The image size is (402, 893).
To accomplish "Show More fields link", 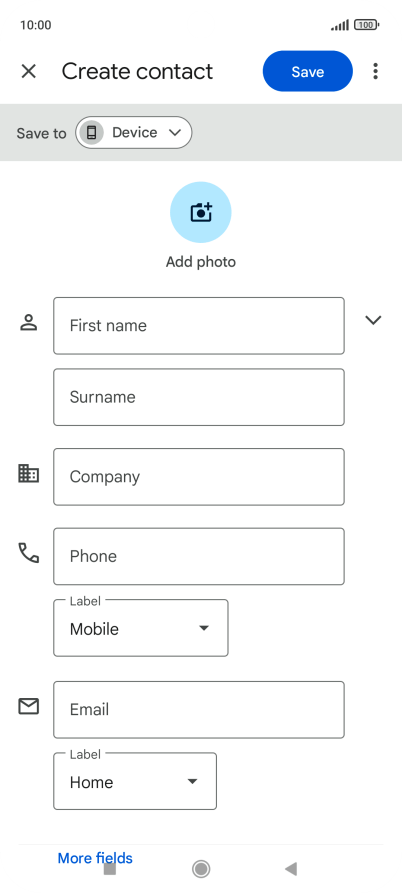I will 95,858.
